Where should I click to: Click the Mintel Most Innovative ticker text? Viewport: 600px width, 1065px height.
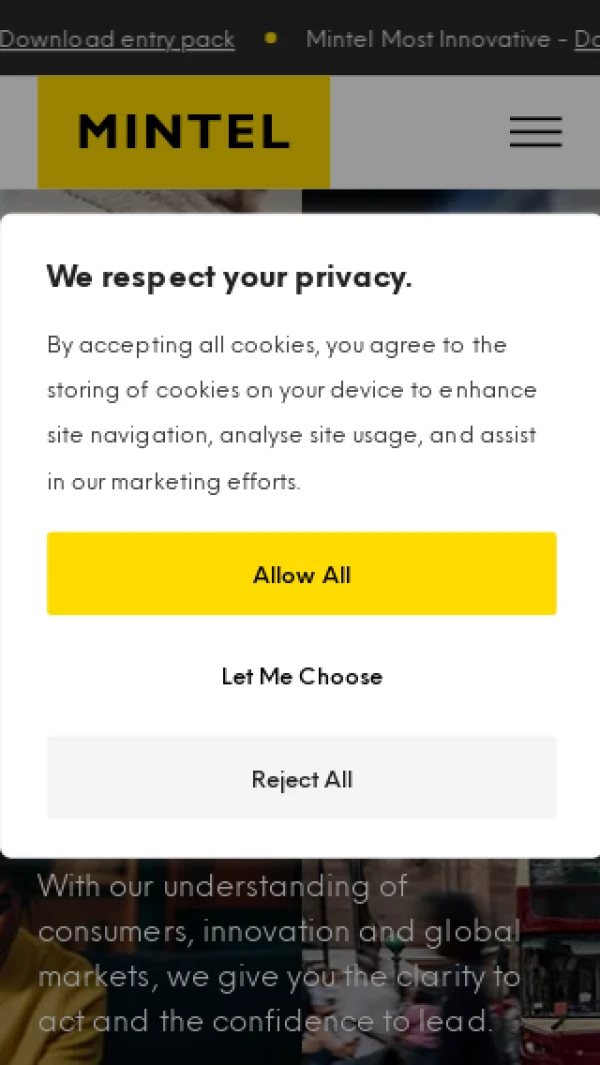pyautogui.click(x=428, y=39)
